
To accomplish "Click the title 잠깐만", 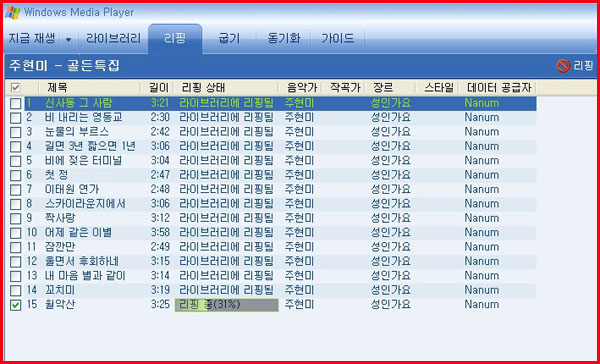I will [60, 247].
